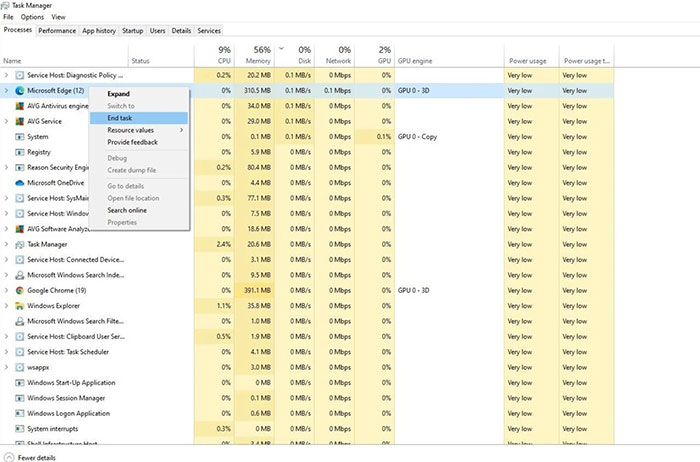Screen dimensions: 700x462
Task: Expand the Service Host: Diagnostic Policy group
Action: pyautogui.click(x=7, y=75)
